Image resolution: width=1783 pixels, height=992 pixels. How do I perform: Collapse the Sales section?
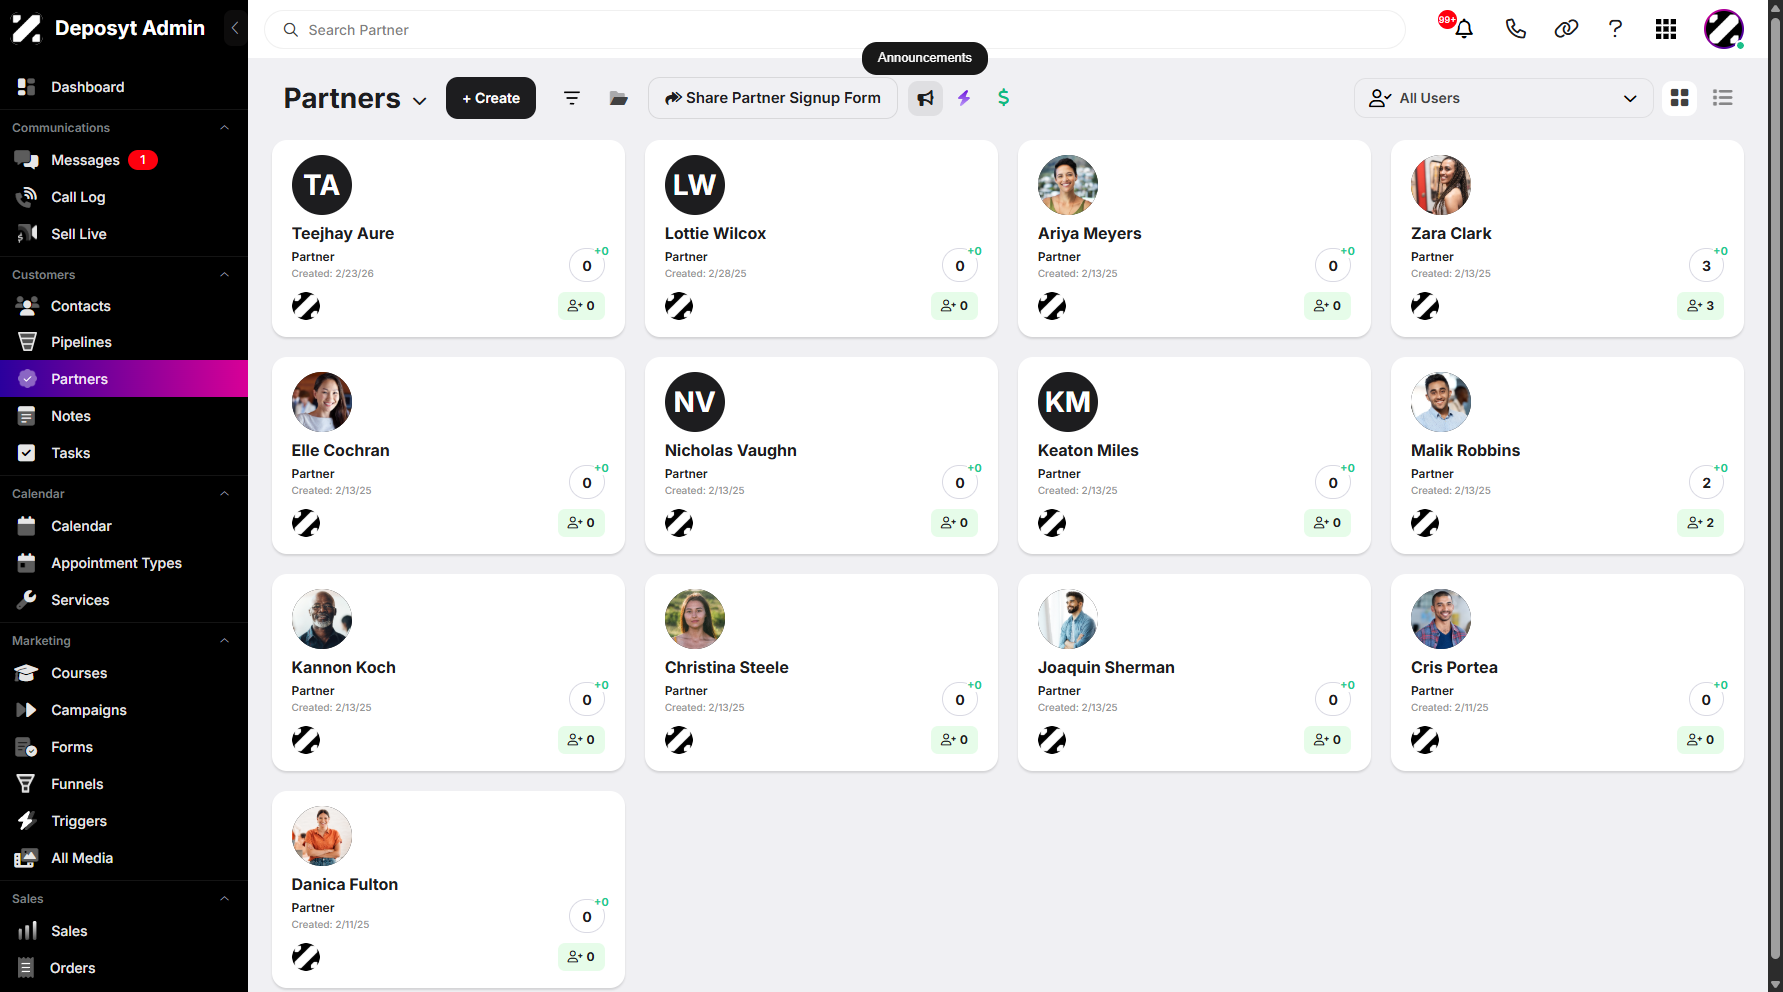coord(225,899)
